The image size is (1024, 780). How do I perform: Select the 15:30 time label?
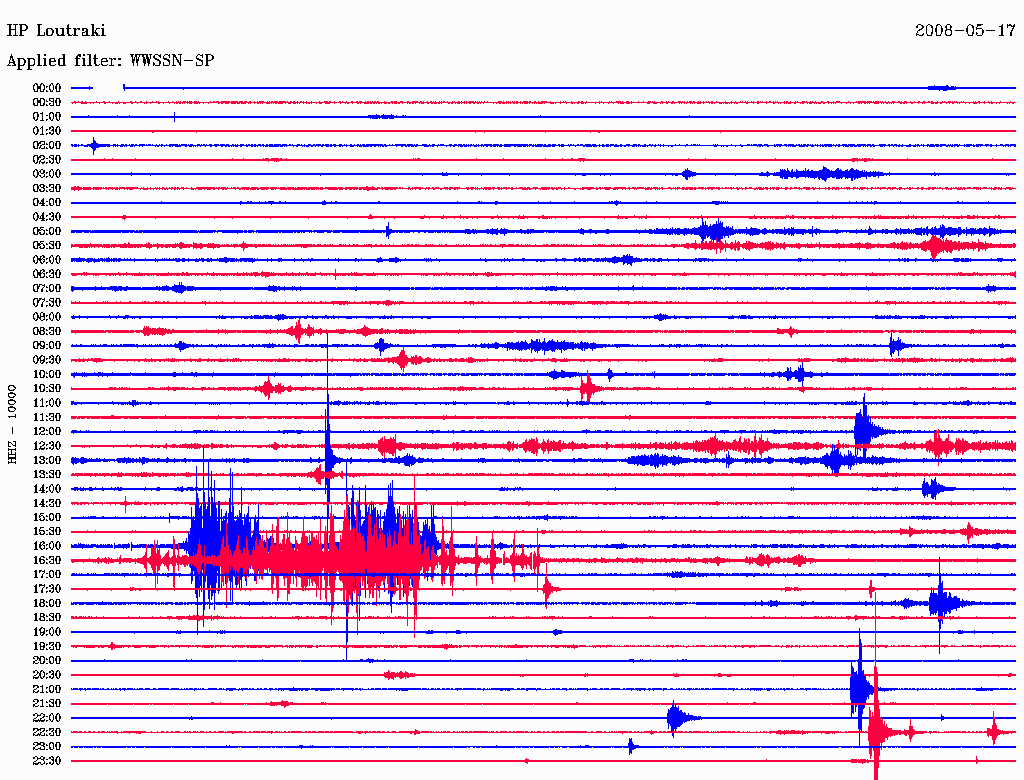coord(47,532)
